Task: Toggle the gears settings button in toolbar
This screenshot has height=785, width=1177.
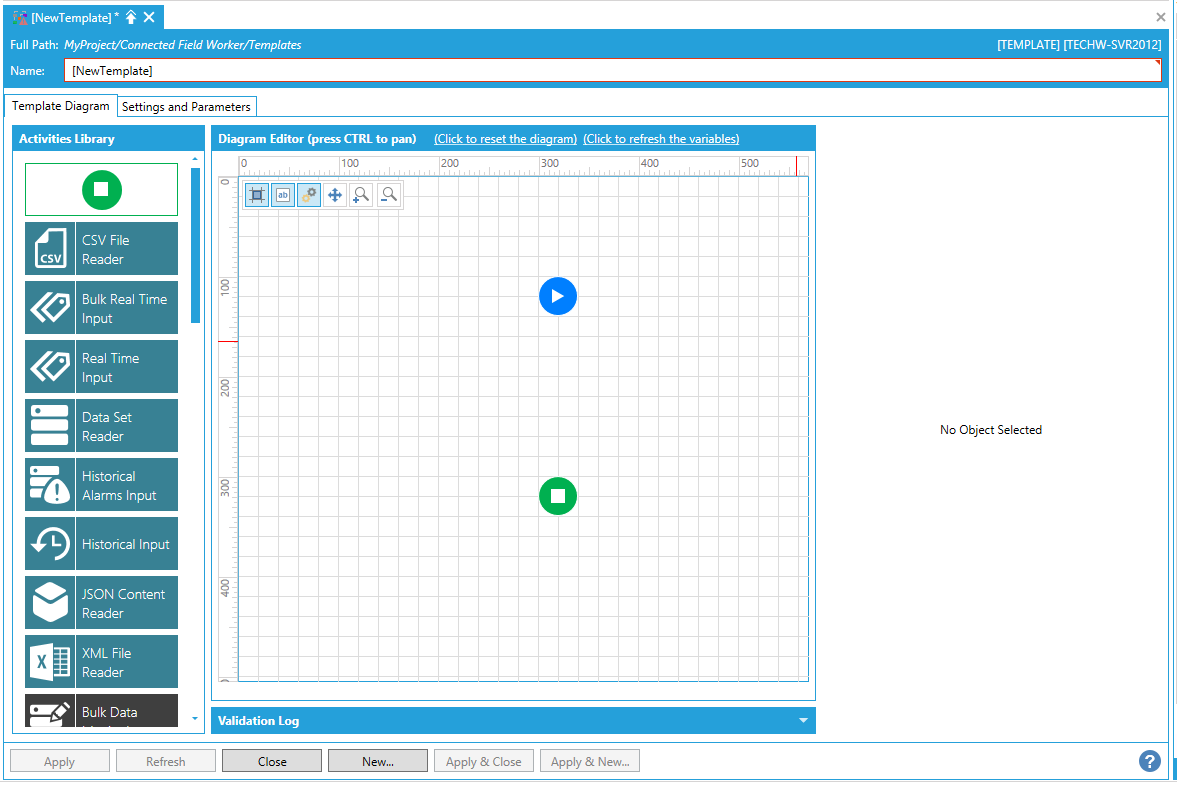Action: point(309,195)
